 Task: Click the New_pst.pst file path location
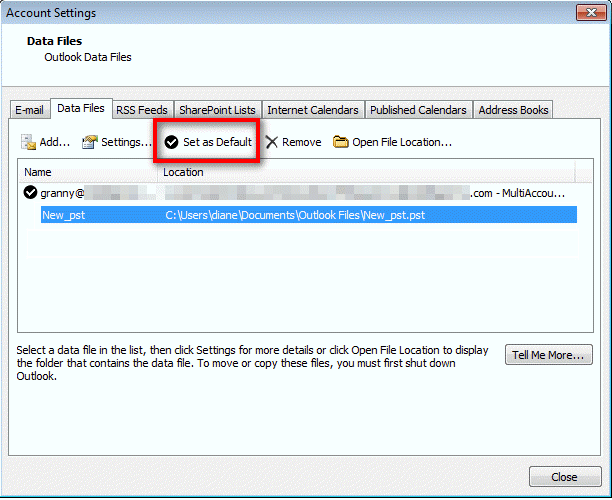tap(295, 215)
